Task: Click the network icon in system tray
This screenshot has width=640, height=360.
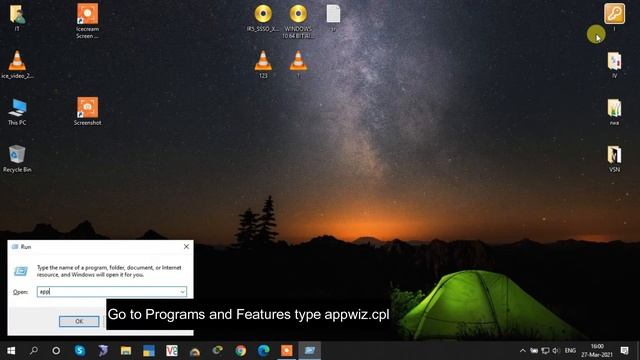Action: pos(545,351)
